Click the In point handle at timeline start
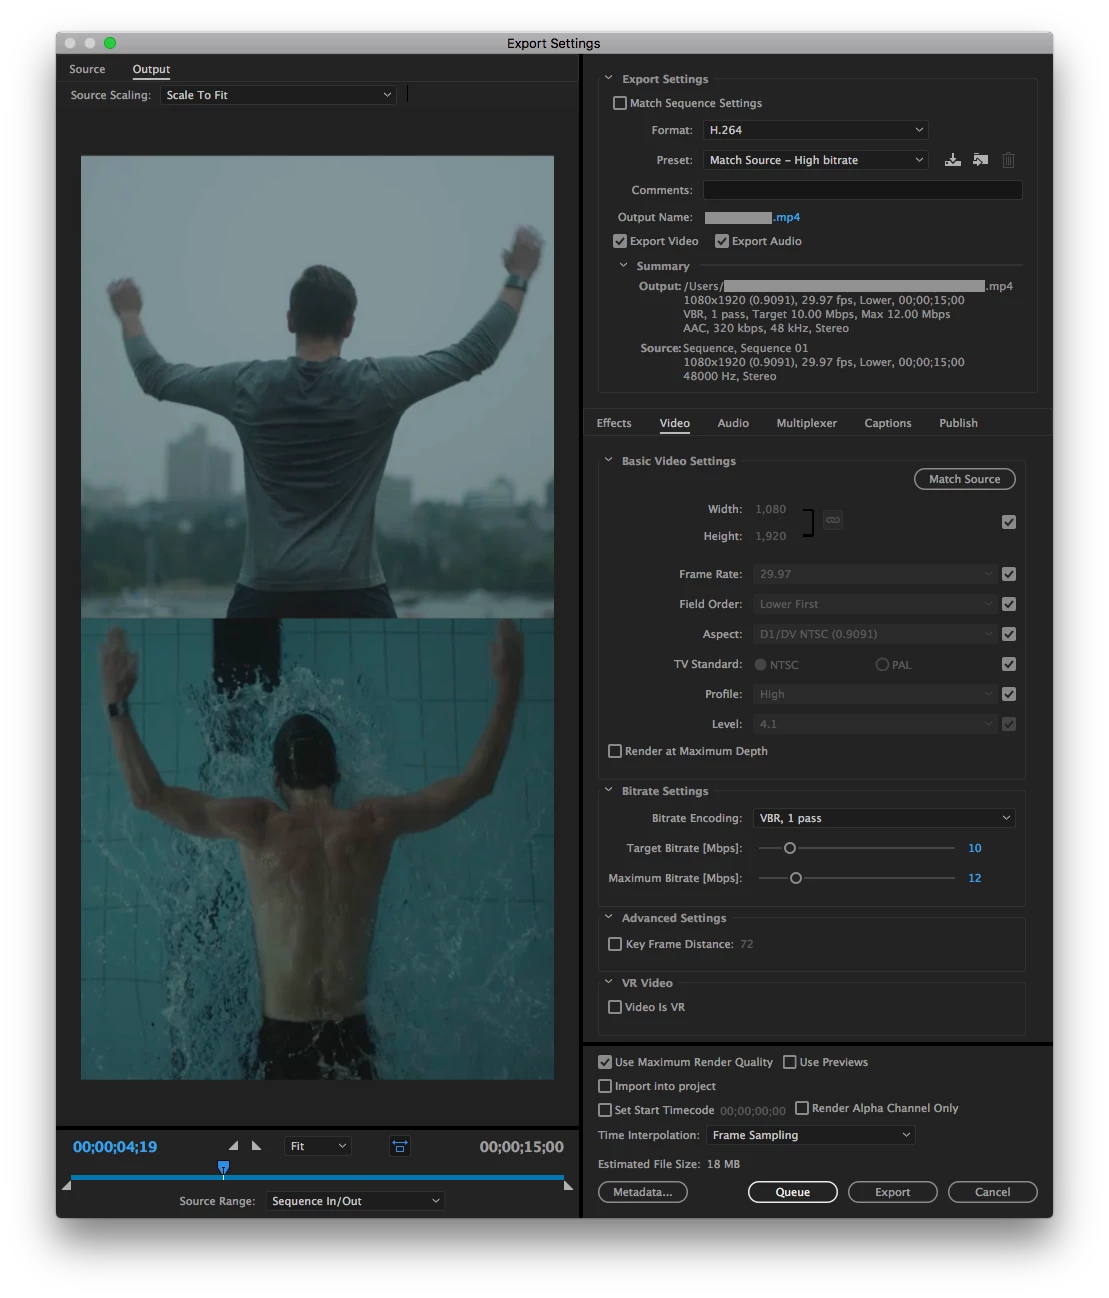Viewport: 1109px width, 1298px height. pyautogui.click(x=67, y=1185)
